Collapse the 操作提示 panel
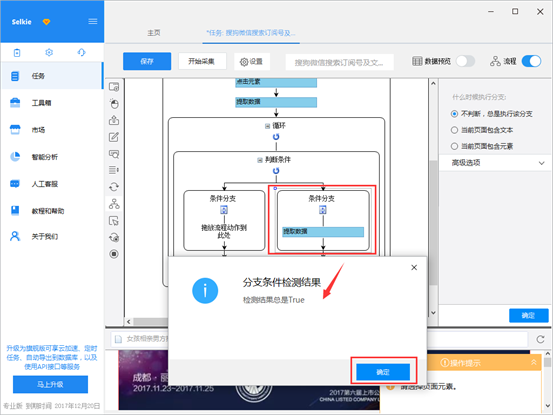553x415 pixels. coord(534,362)
